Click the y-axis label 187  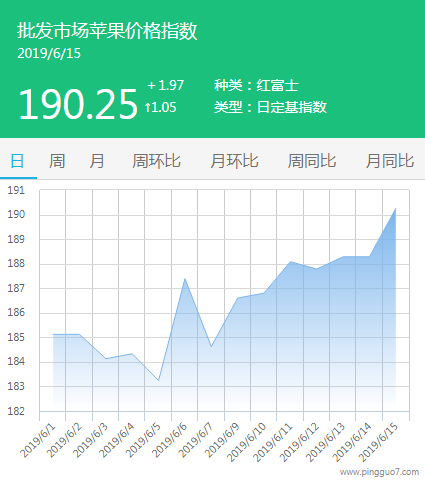coord(16,288)
